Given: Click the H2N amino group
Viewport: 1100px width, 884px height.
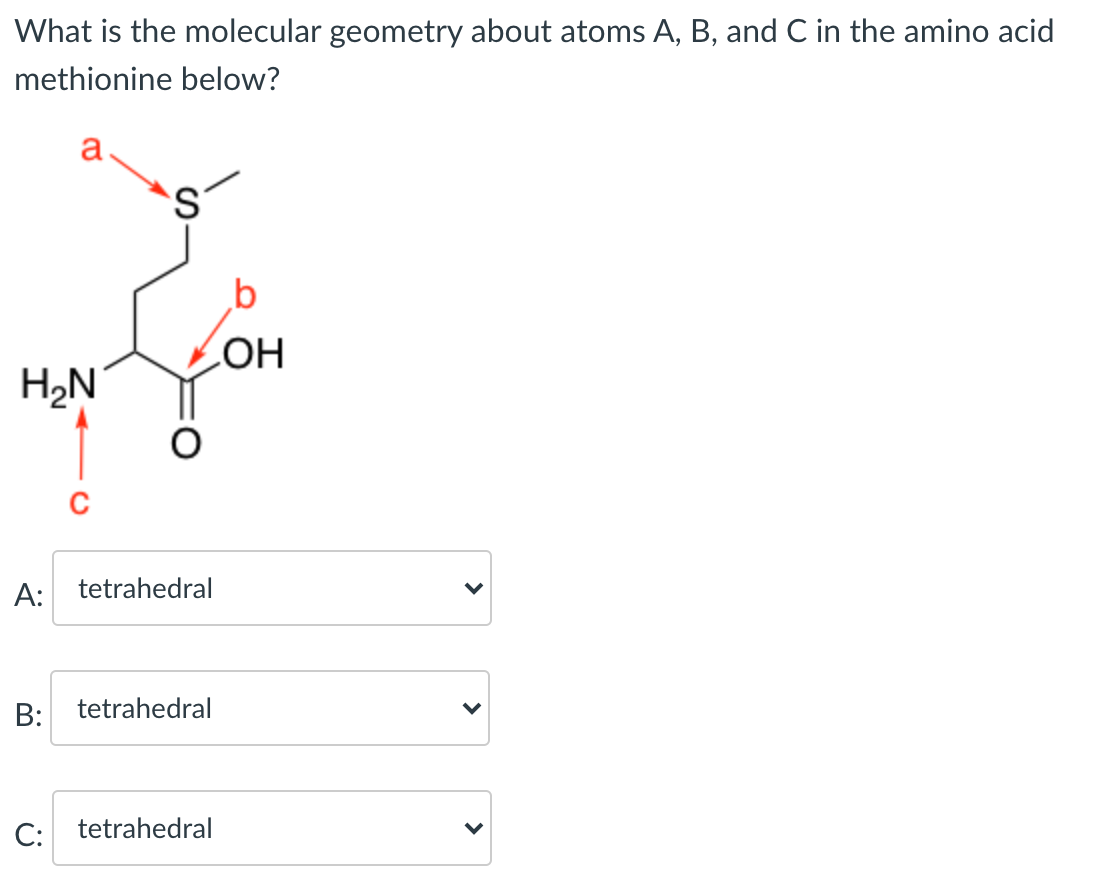Looking at the screenshot, I should [x=58, y=386].
